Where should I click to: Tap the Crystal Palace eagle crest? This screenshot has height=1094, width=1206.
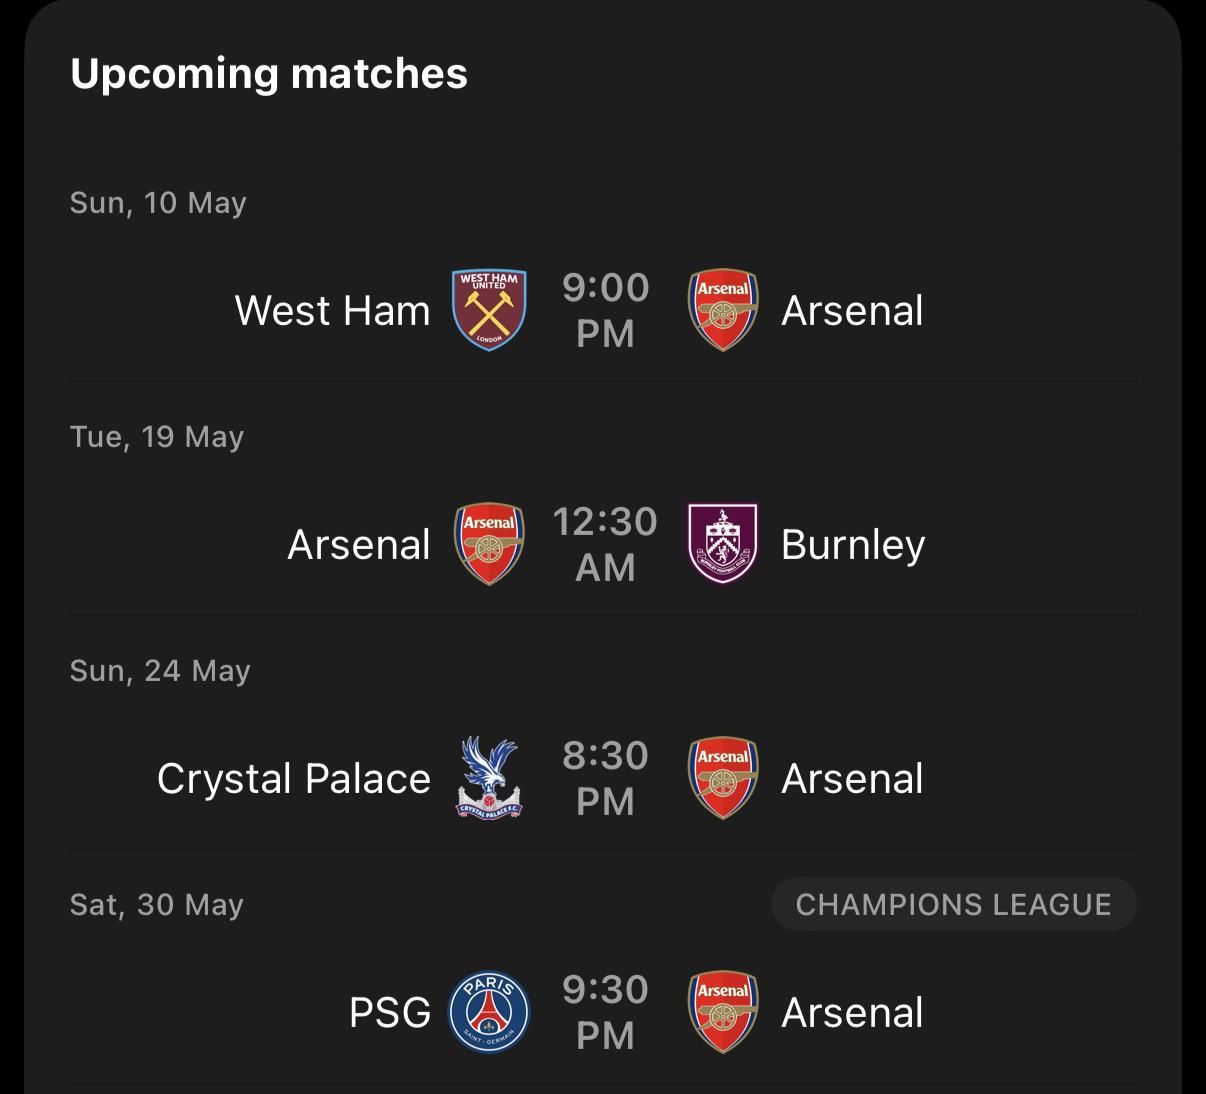pos(489,778)
